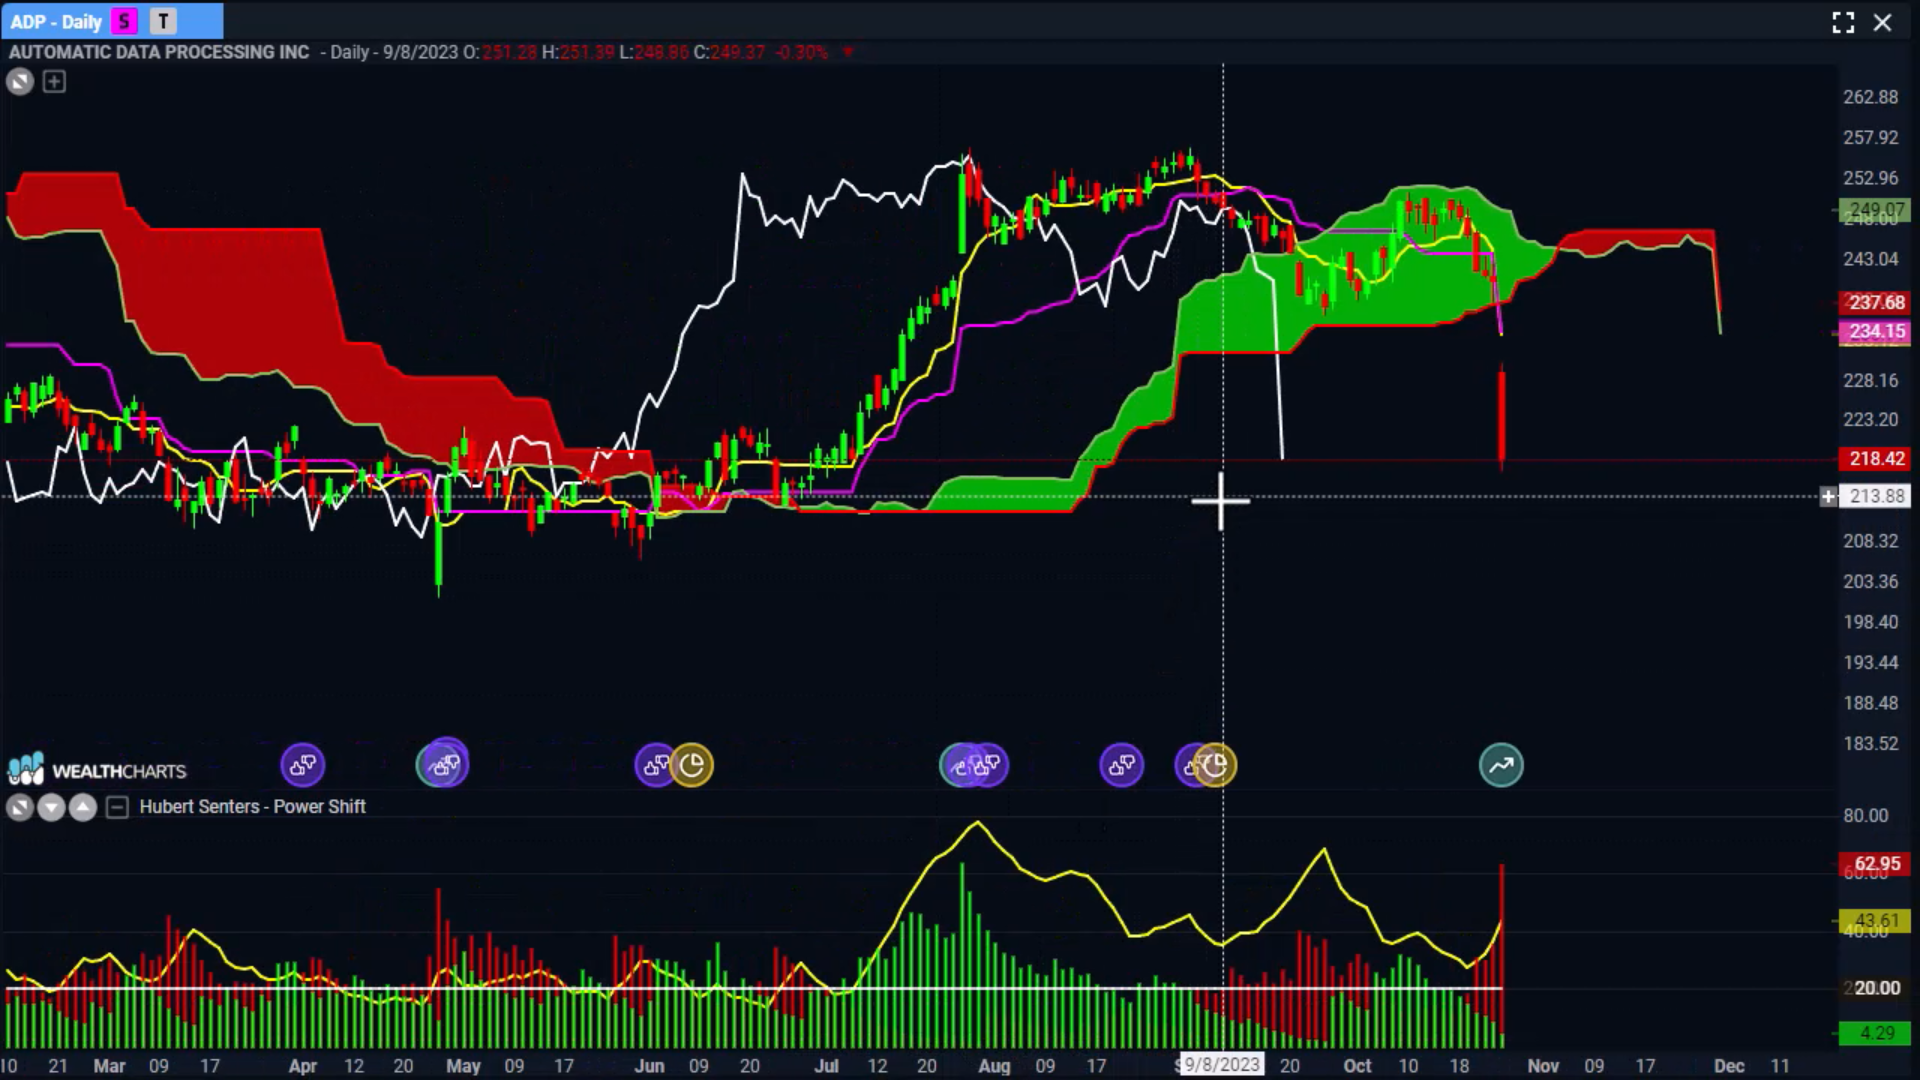Click the 208.32 price axis label
Viewport: 1920px width, 1080px height.
pos(1870,541)
